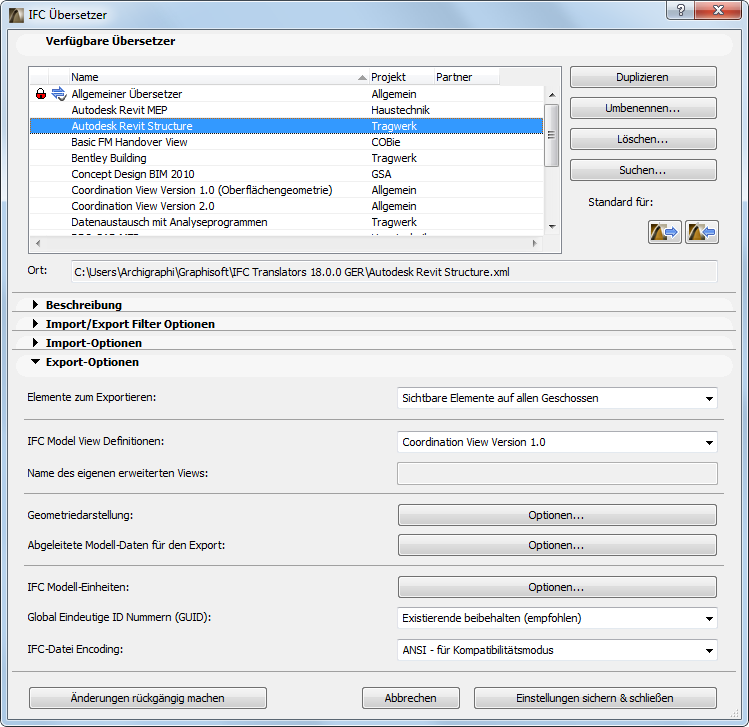The image size is (749, 727).
Task: Select Coordination View Version 1.0 (Oberflächengeometrie)
Action: [x=287, y=190]
